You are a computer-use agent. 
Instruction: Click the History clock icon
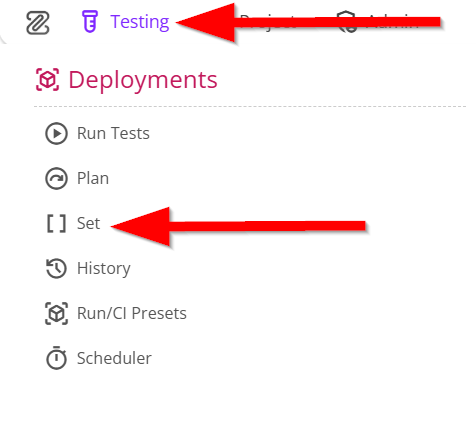[x=56, y=268]
